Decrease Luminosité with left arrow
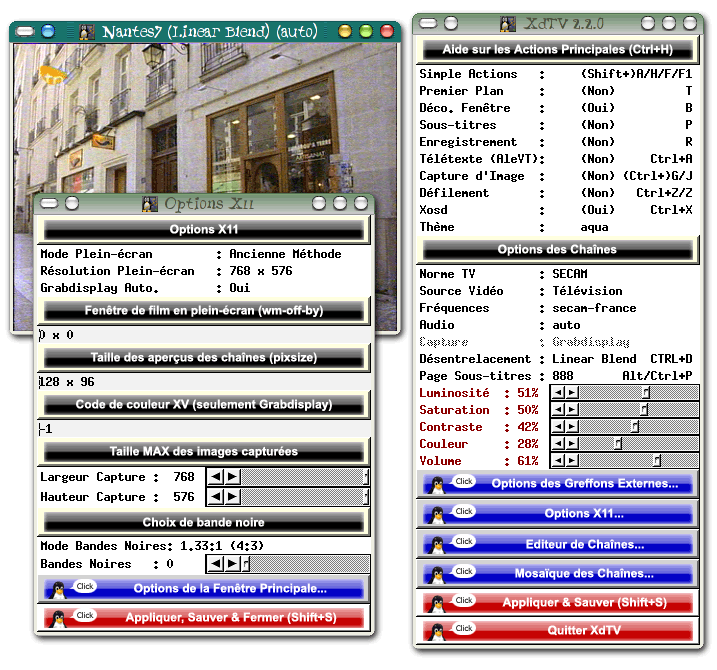Image resolution: width=717 pixels, height=670 pixels. [559, 392]
